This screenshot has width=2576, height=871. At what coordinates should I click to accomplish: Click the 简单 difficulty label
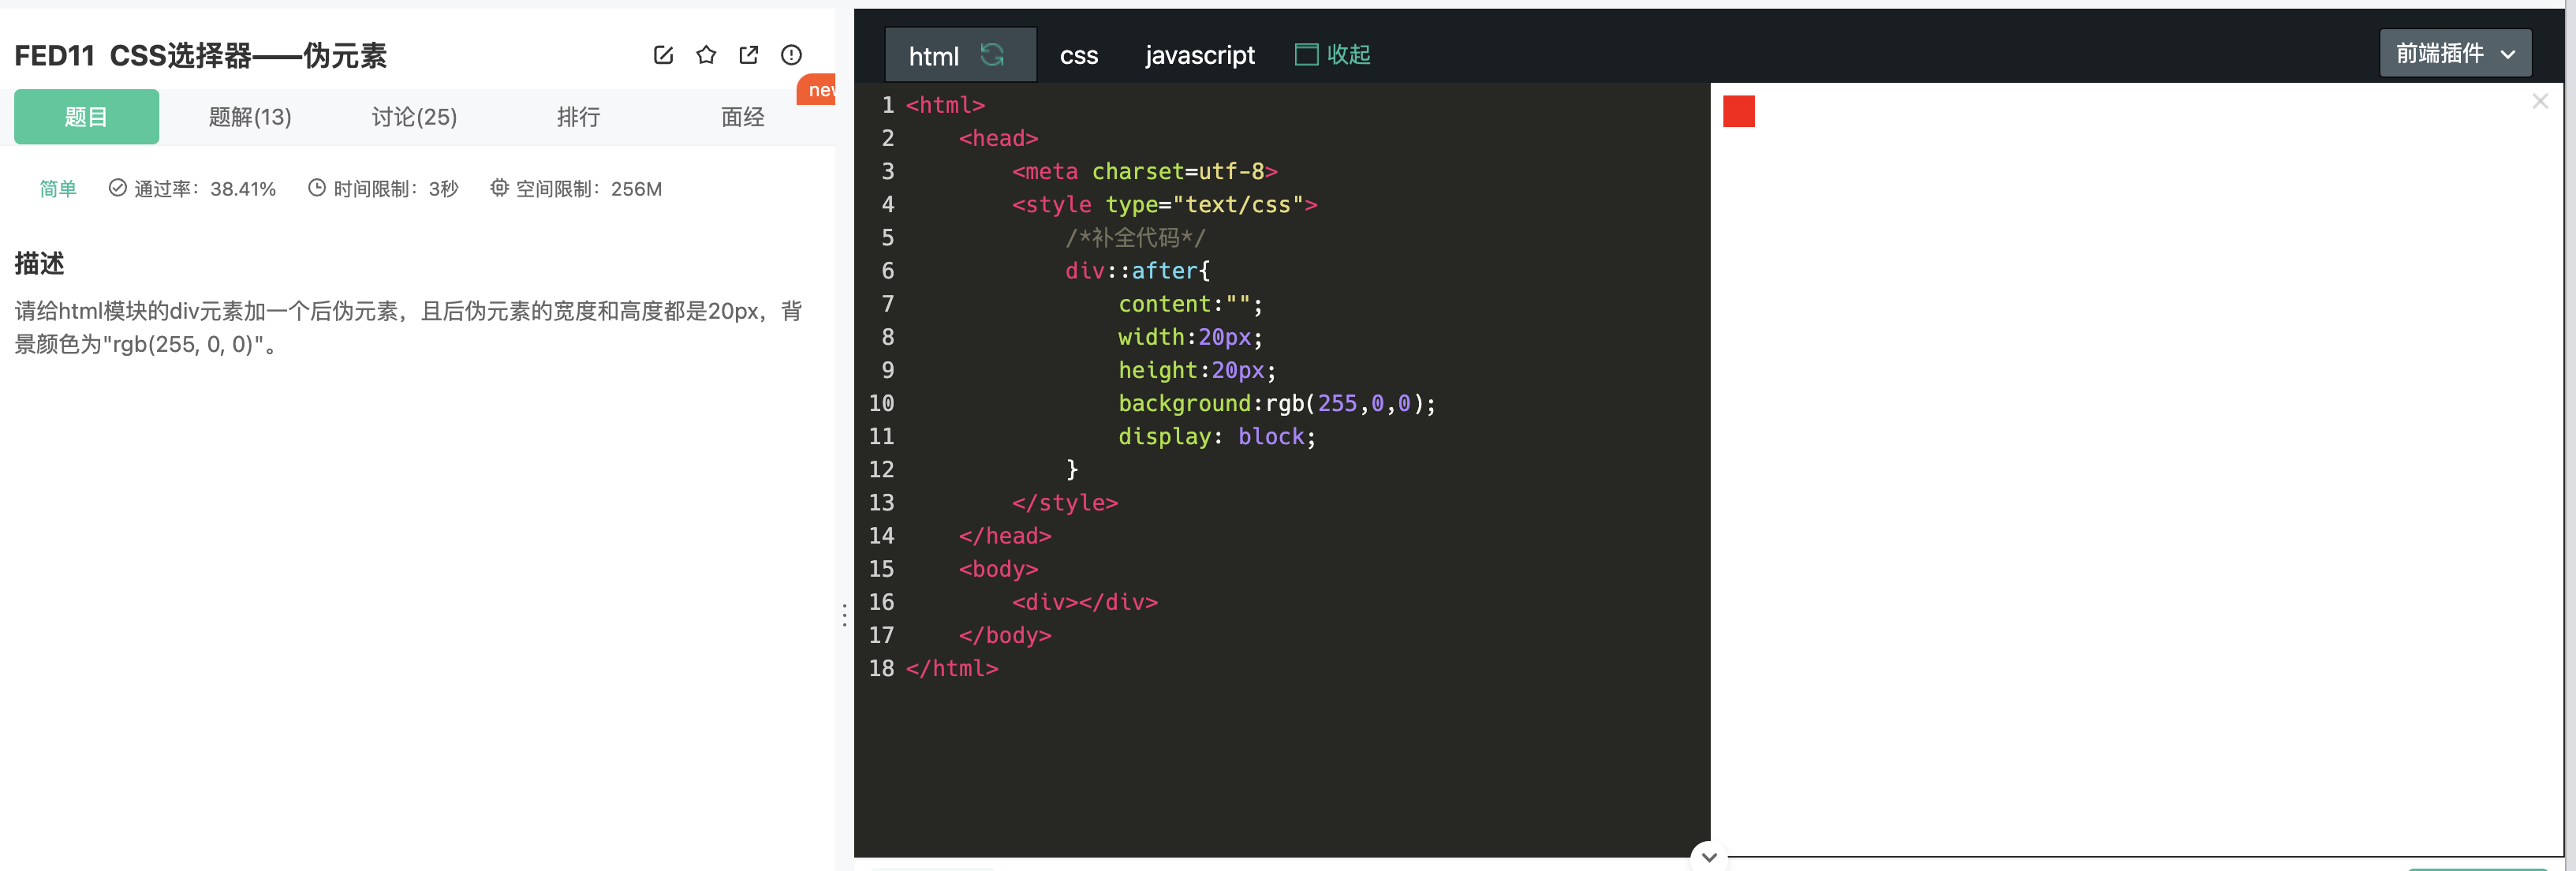[x=58, y=189]
